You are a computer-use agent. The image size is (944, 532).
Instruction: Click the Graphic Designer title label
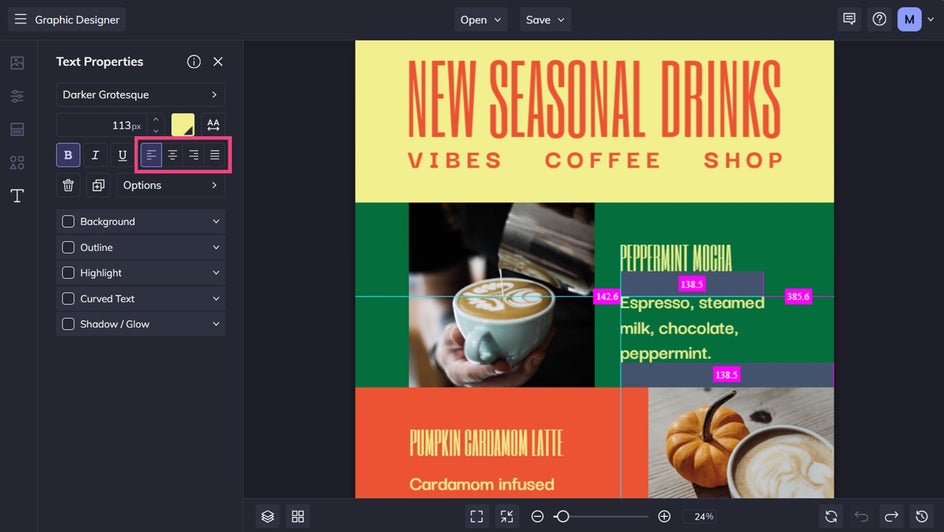77,20
